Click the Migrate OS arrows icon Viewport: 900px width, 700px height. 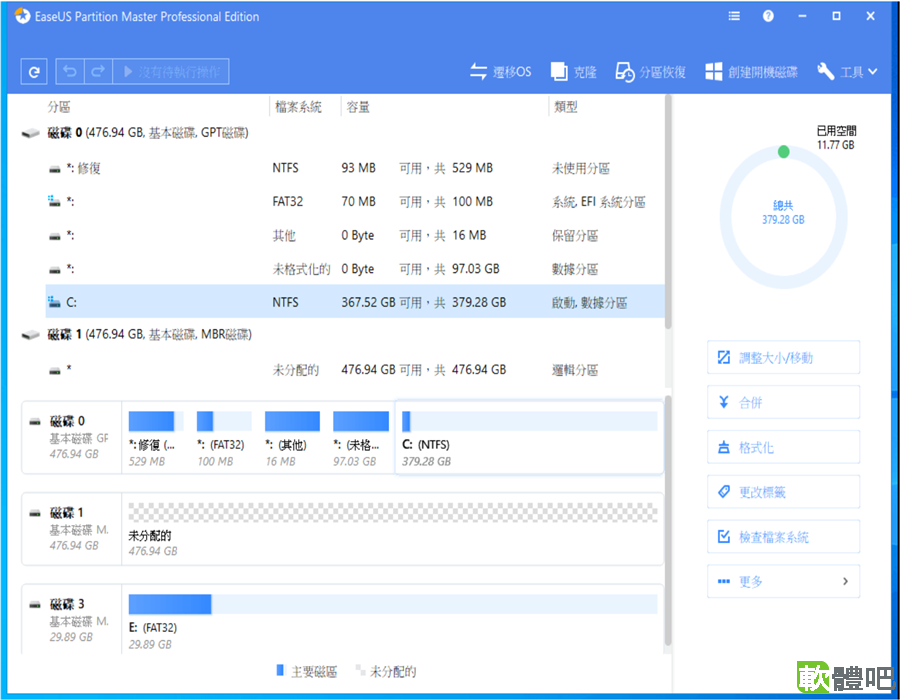pos(478,72)
